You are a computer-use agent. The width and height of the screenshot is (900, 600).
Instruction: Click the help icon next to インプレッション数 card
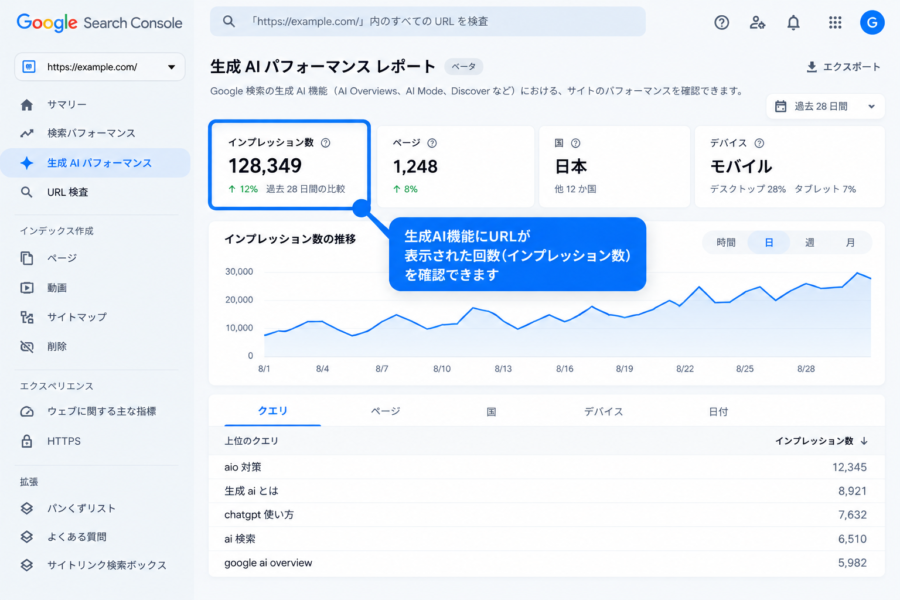pyautogui.click(x=325, y=142)
